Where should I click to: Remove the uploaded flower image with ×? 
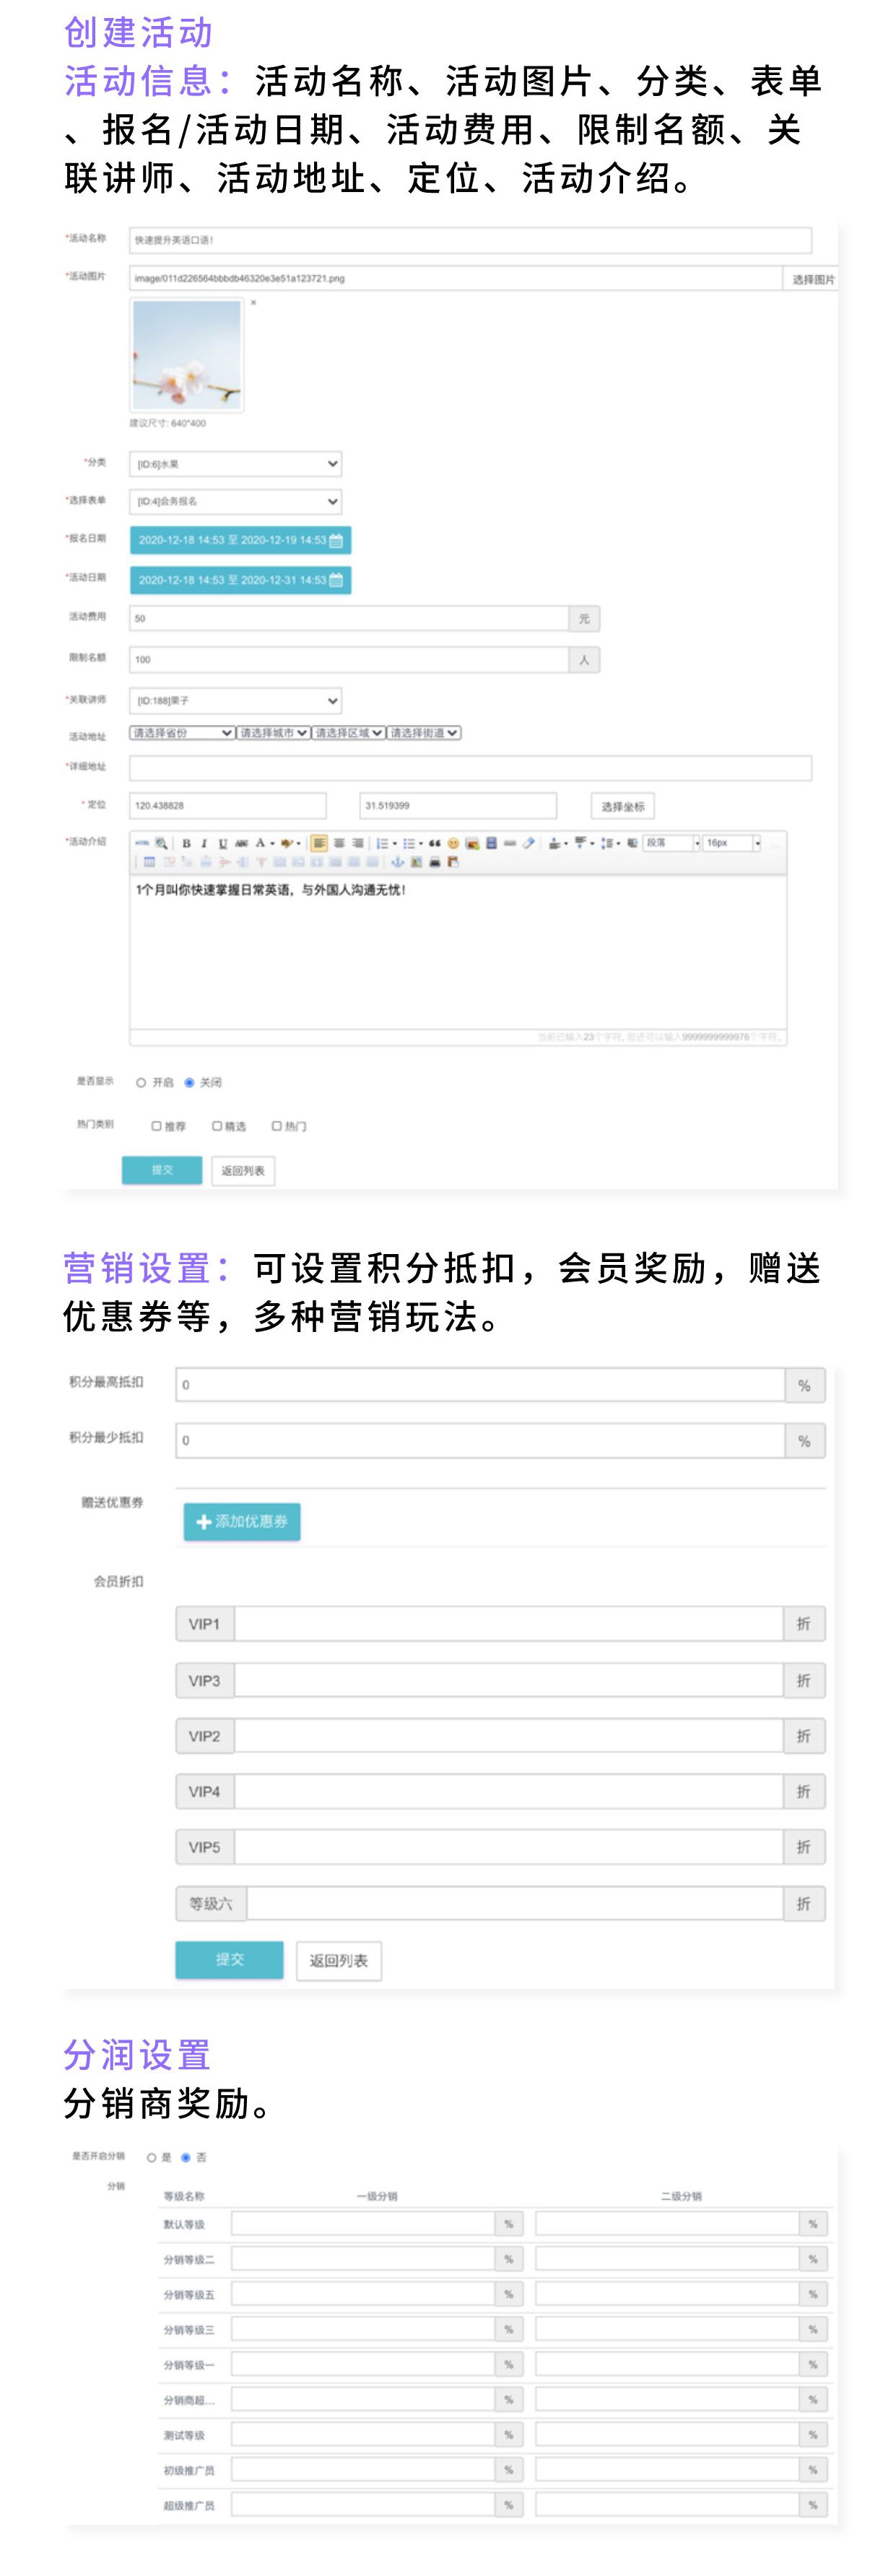pos(254,302)
